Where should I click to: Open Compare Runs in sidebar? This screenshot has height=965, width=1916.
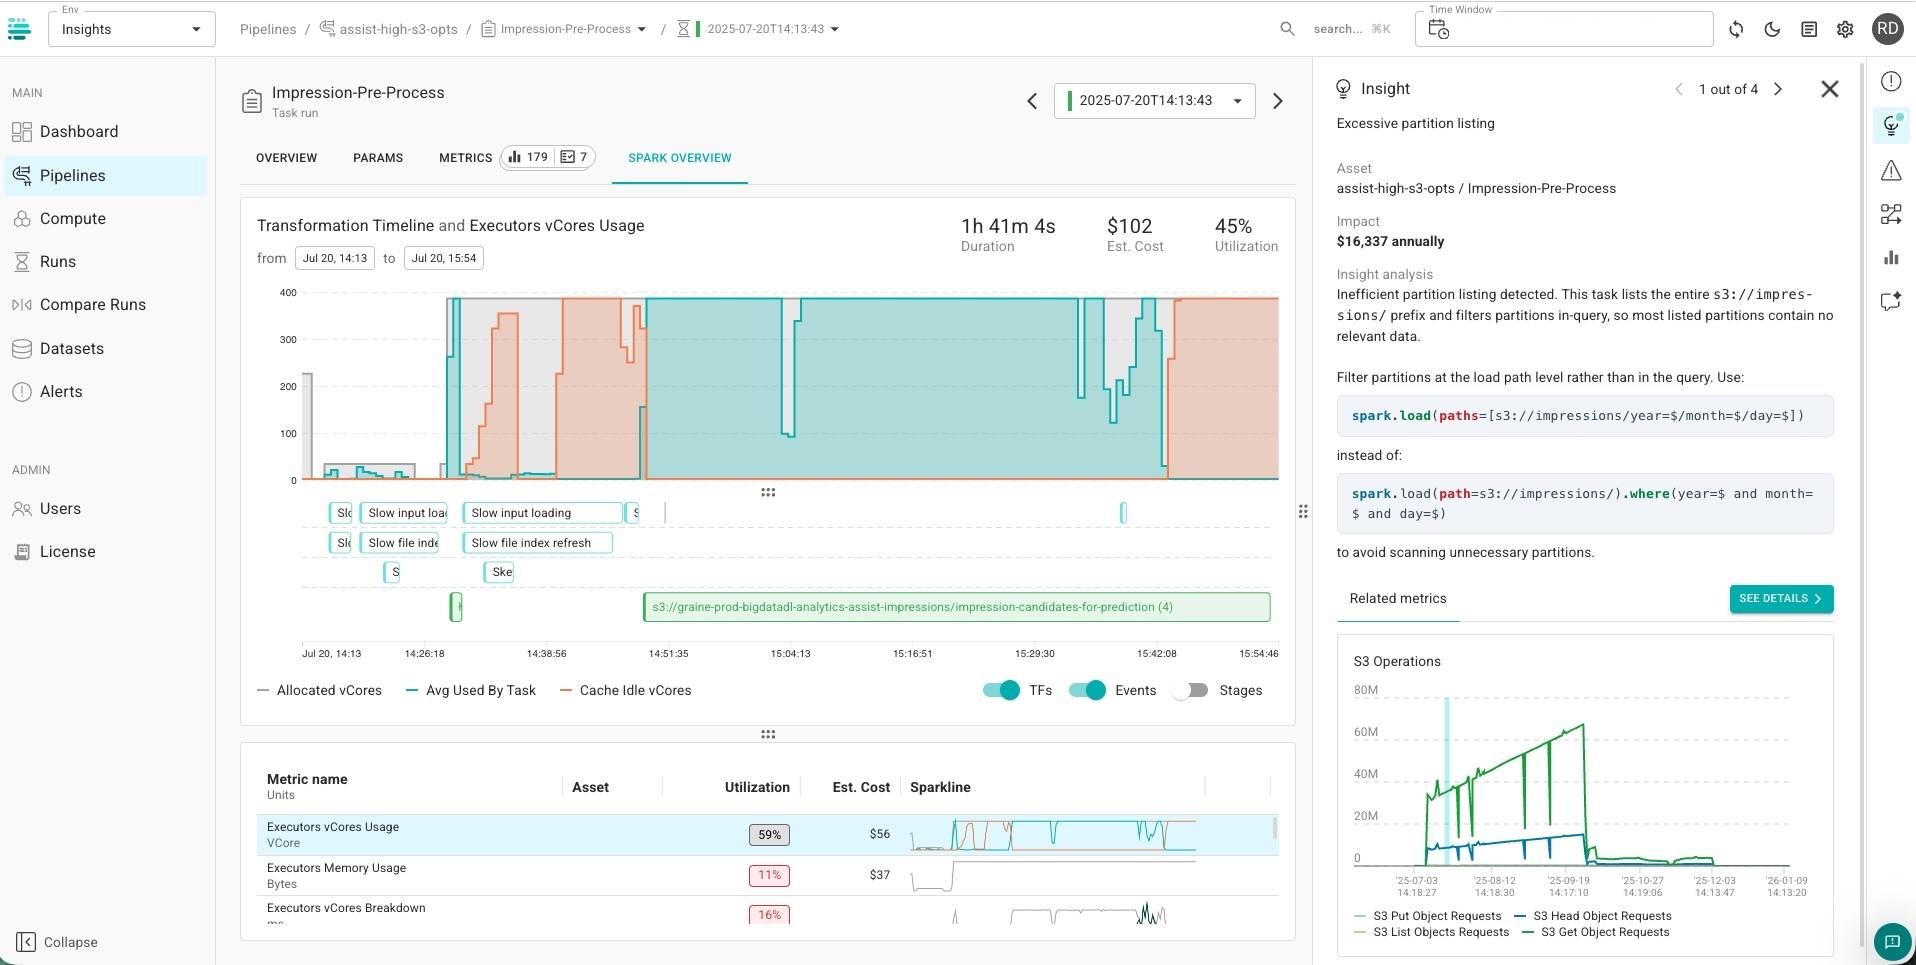point(105,305)
